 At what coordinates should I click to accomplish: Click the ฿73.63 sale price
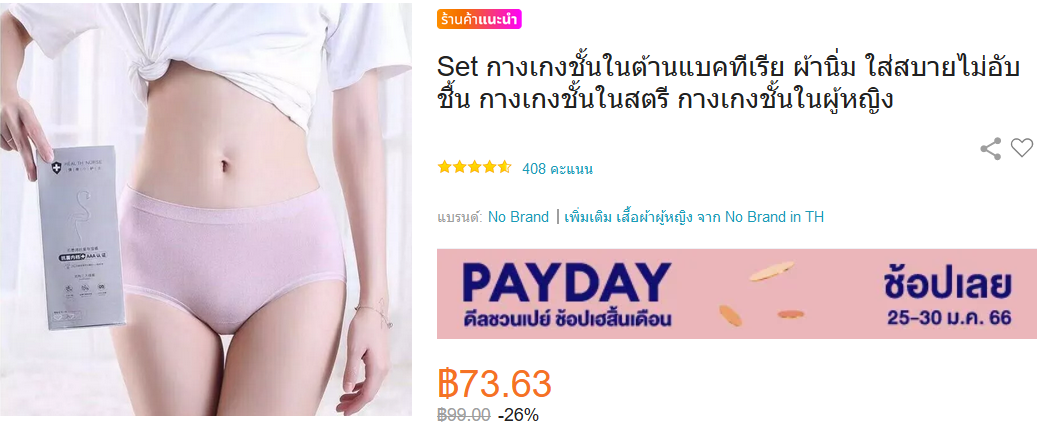pos(494,384)
